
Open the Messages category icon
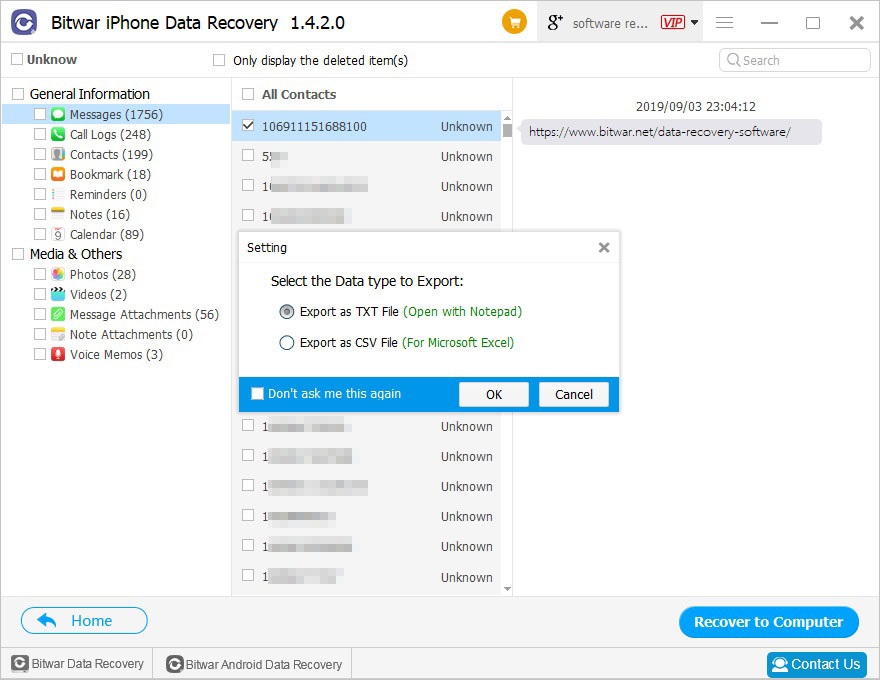tap(58, 114)
